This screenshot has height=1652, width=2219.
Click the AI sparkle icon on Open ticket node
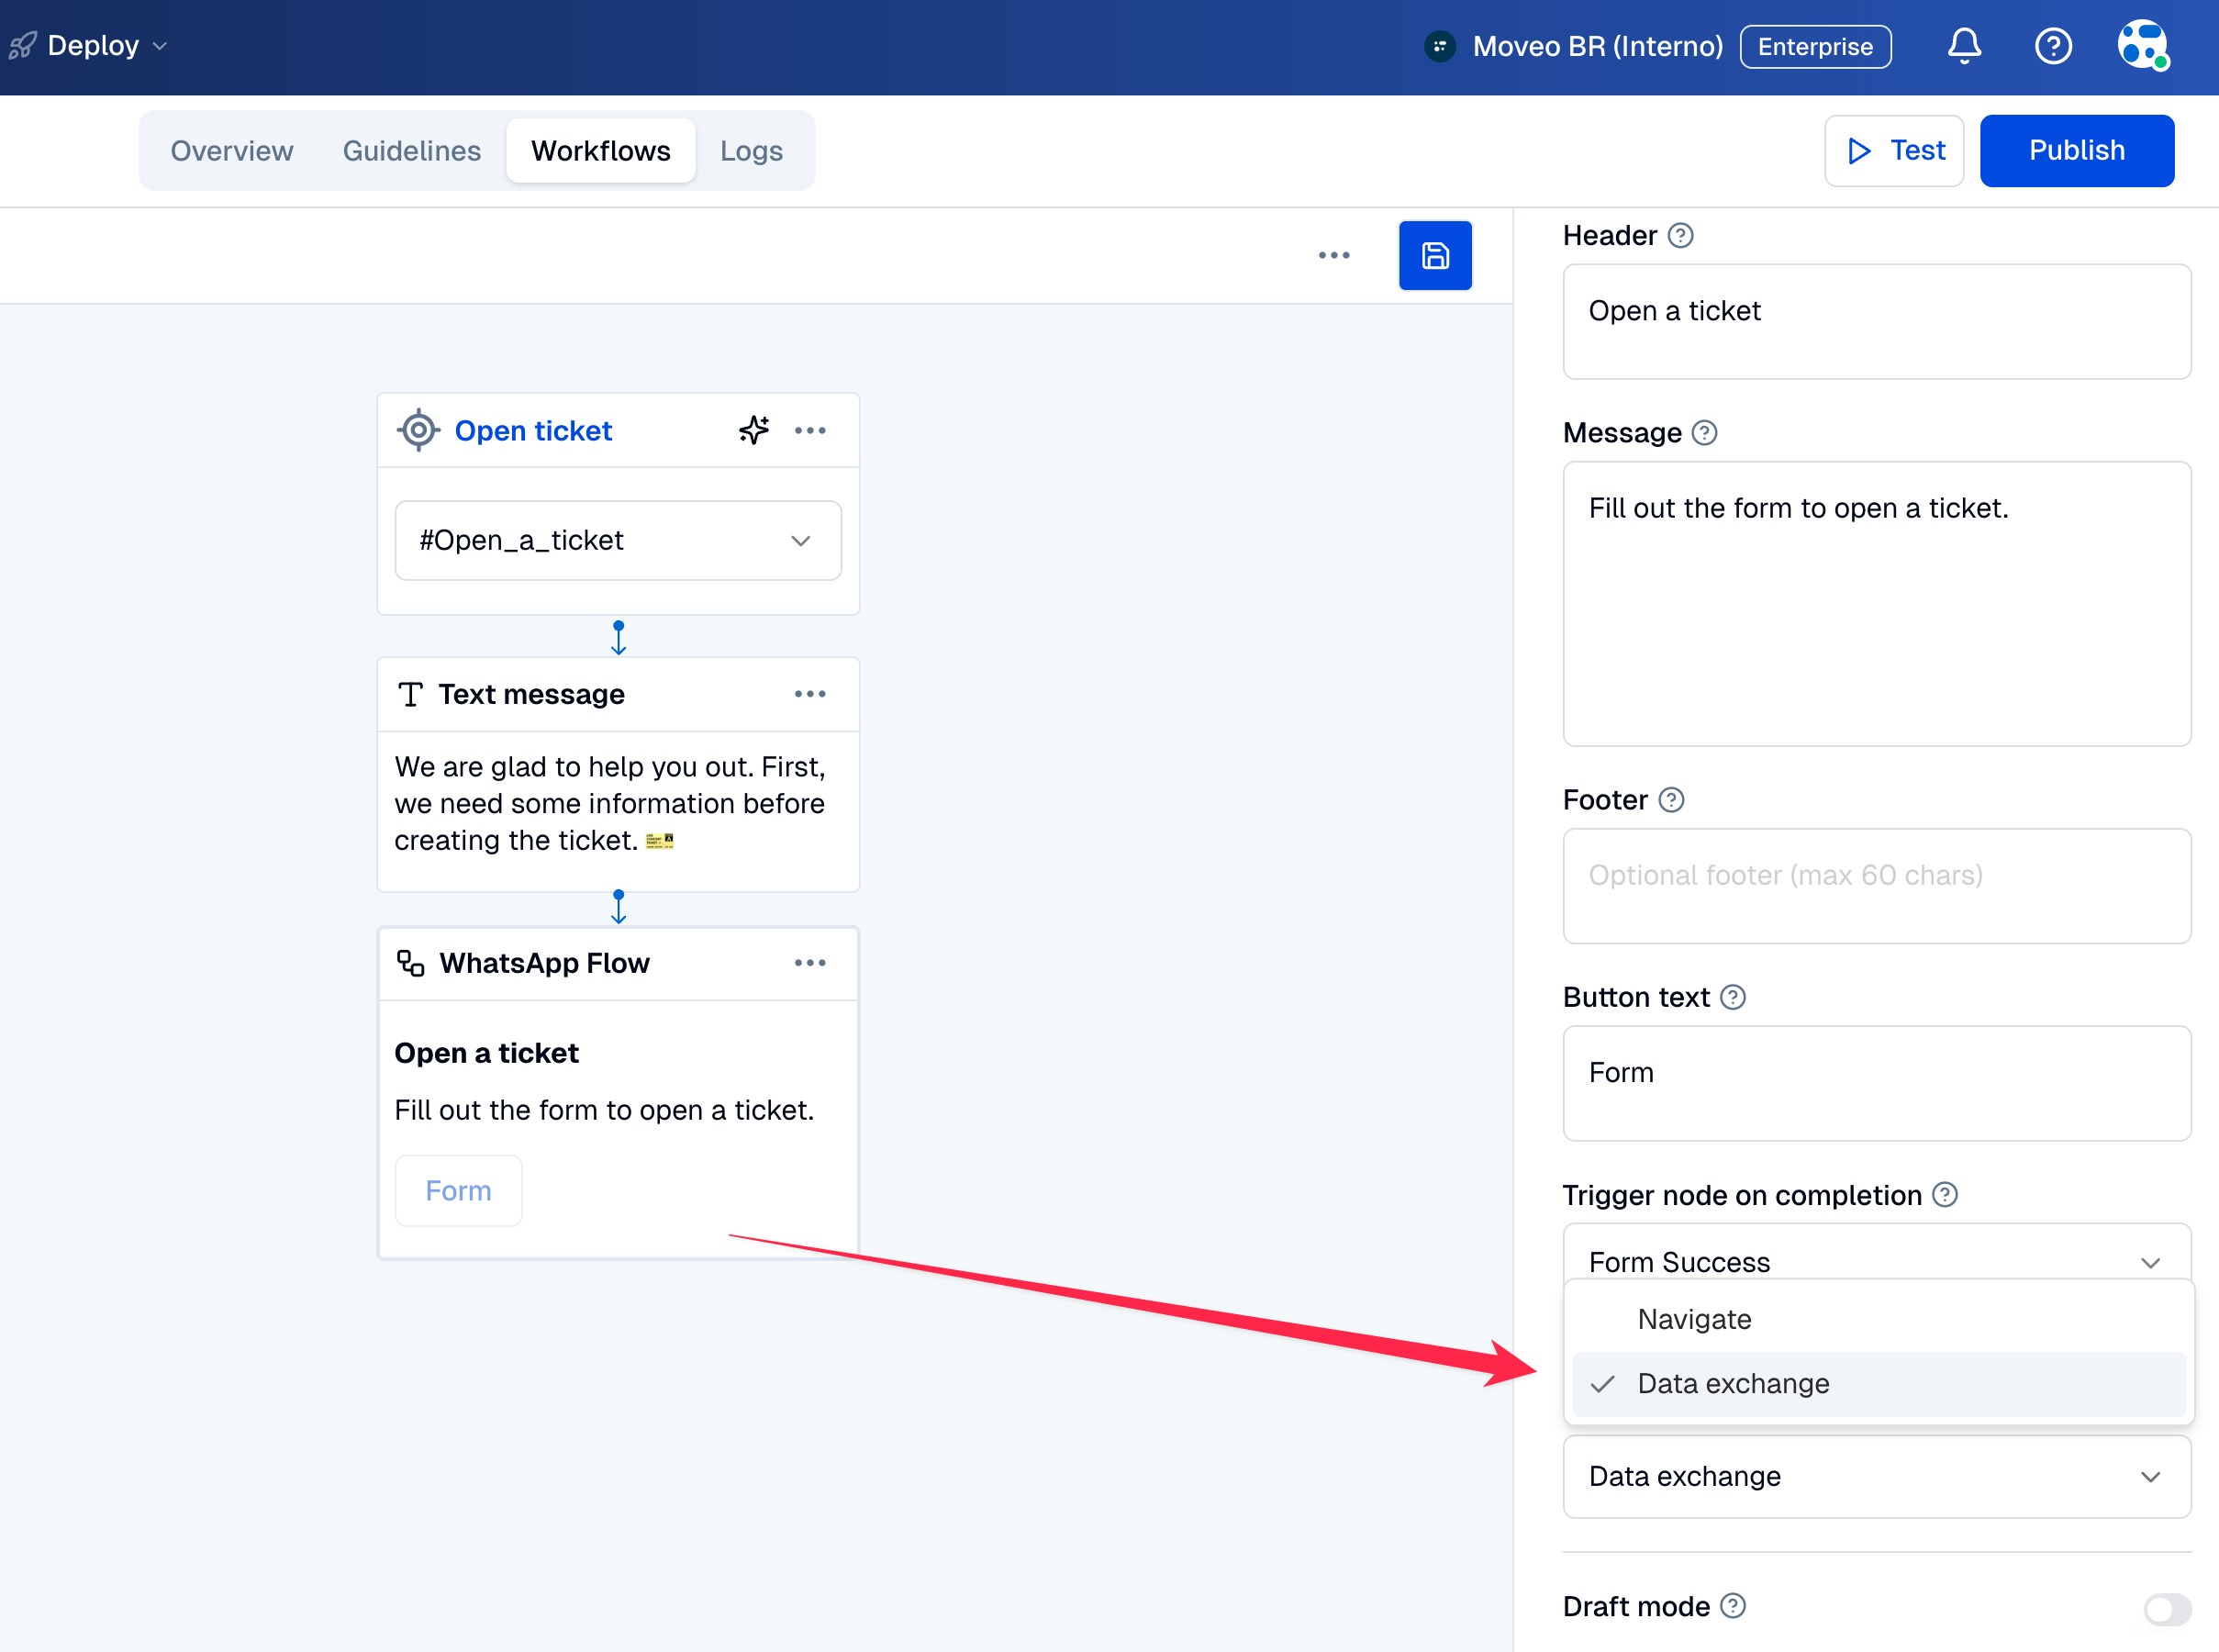(754, 430)
